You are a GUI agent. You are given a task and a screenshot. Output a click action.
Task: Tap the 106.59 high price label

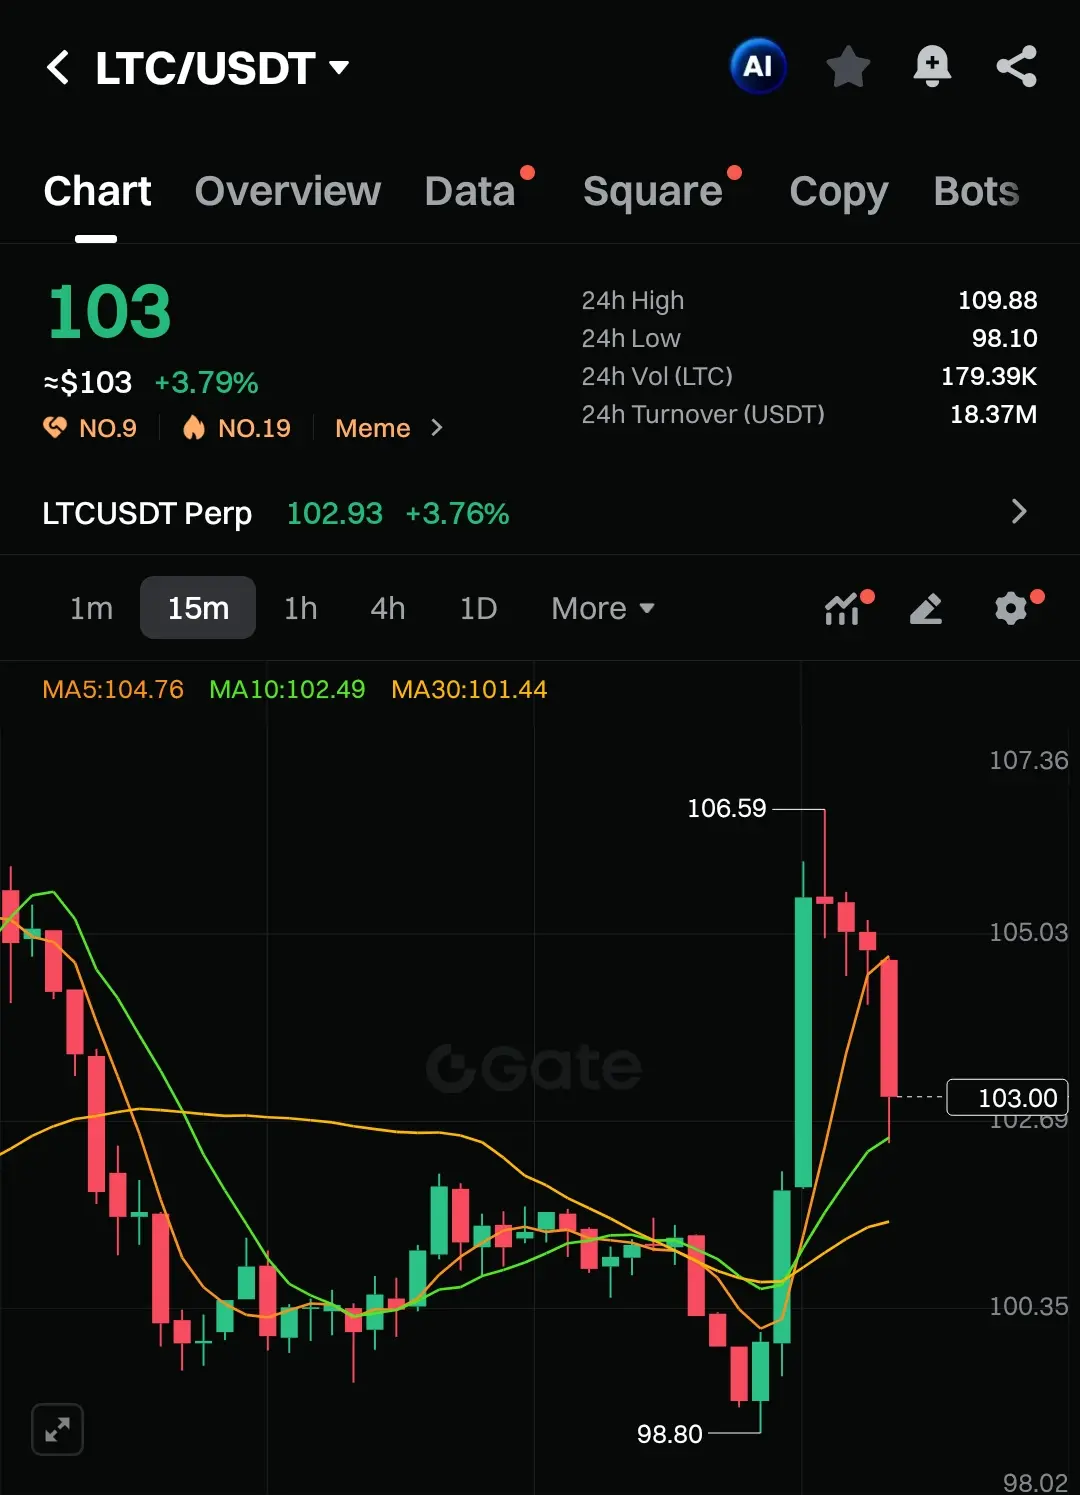727,808
